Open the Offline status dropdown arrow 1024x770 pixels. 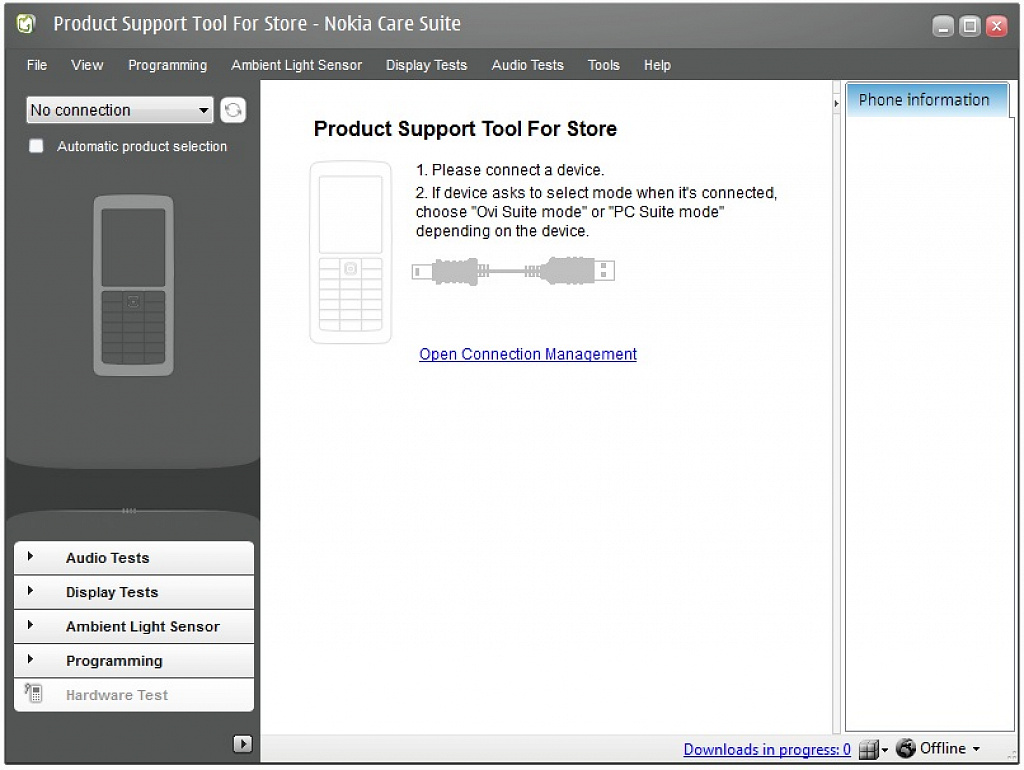(976, 749)
